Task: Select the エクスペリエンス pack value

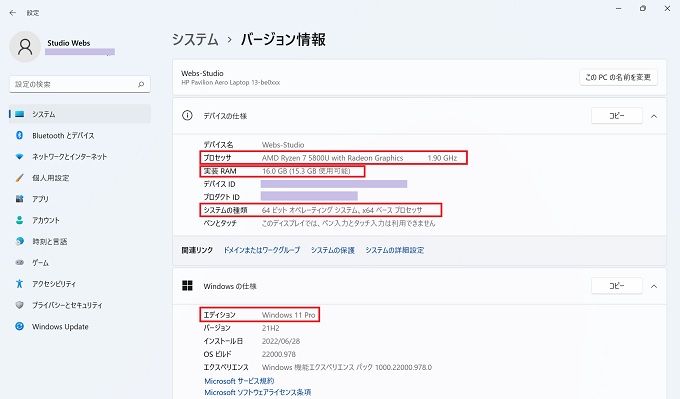Action: 347,367
